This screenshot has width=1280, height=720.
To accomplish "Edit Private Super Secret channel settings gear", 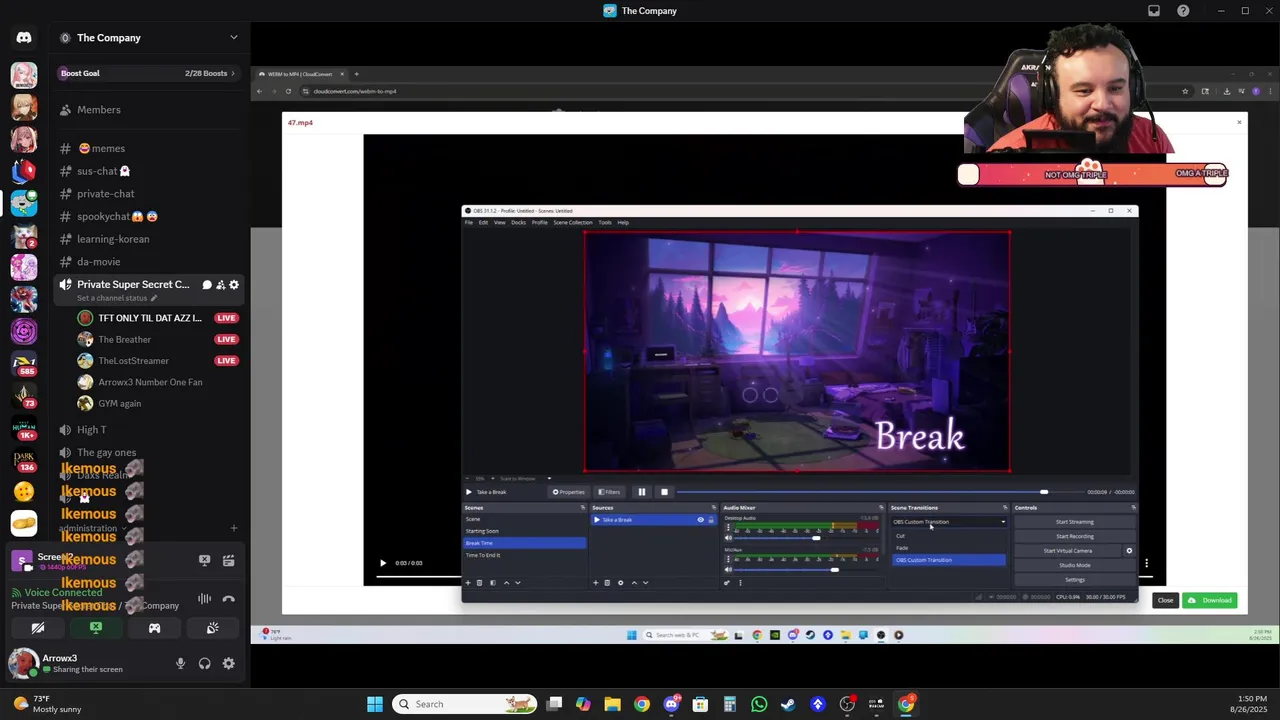I will pyautogui.click(x=234, y=285).
